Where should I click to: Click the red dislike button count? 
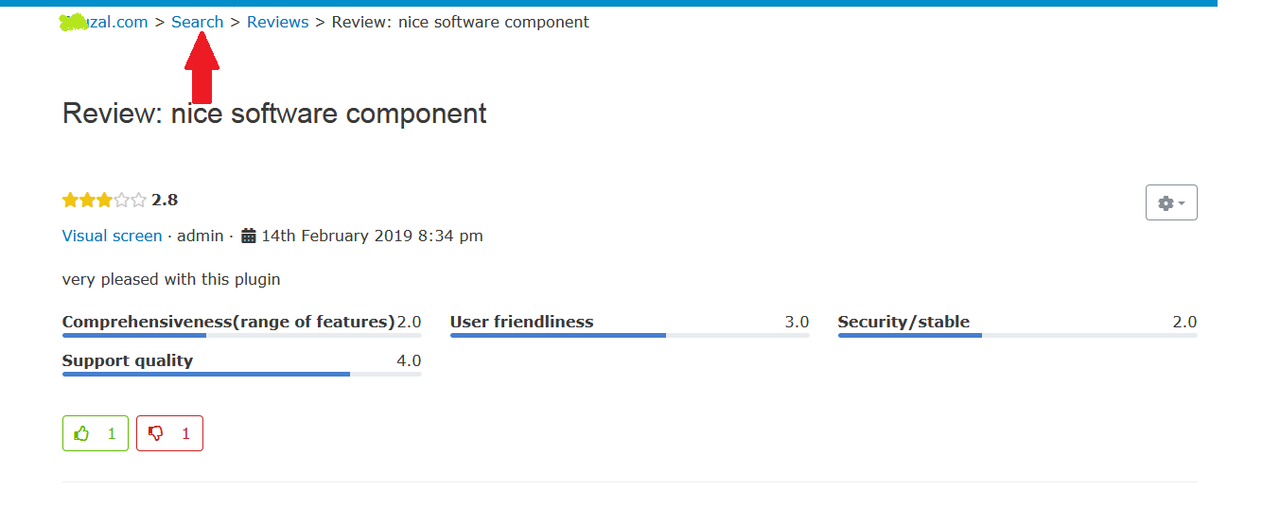186,434
